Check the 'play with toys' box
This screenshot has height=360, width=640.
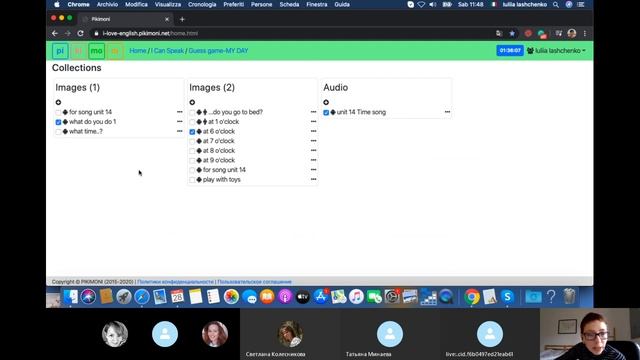pyautogui.click(x=192, y=180)
